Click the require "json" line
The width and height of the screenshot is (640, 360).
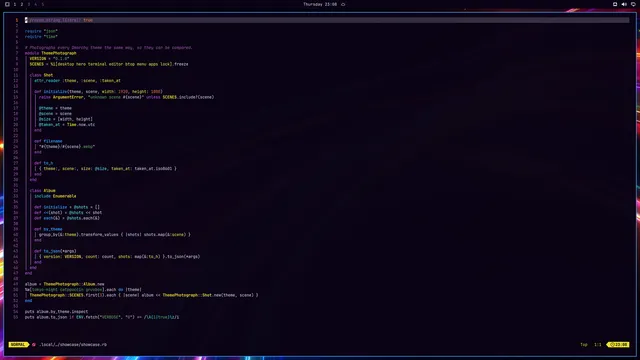point(41,31)
